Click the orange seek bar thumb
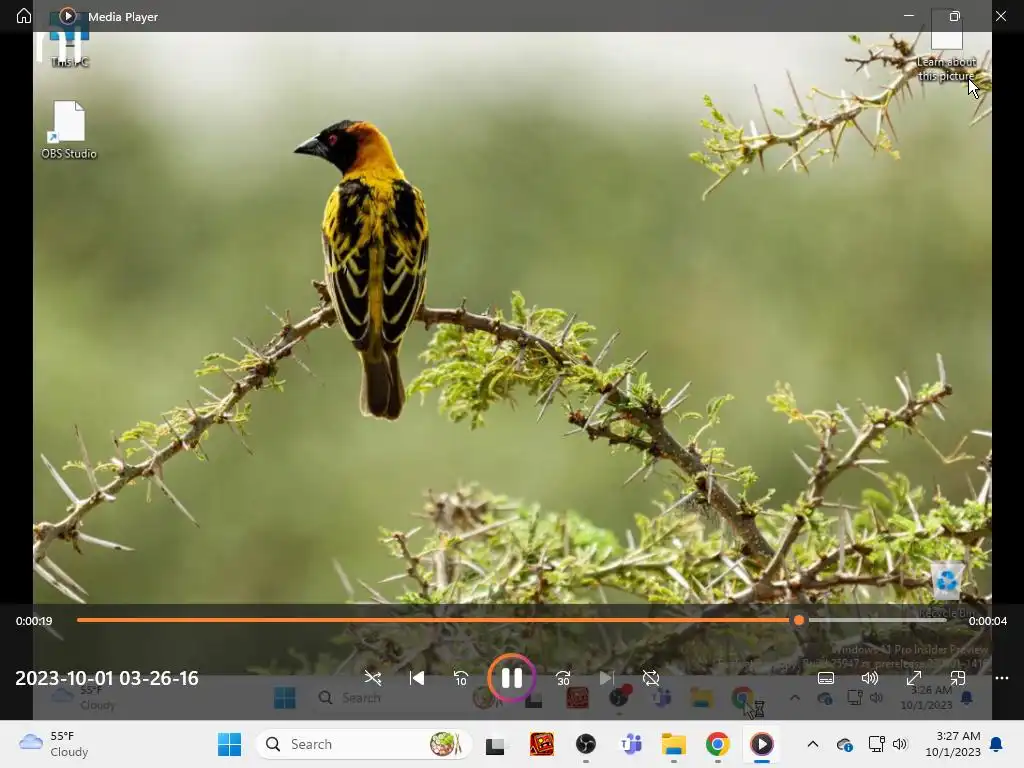The height and width of the screenshot is (768, 1024). [799, 620]
